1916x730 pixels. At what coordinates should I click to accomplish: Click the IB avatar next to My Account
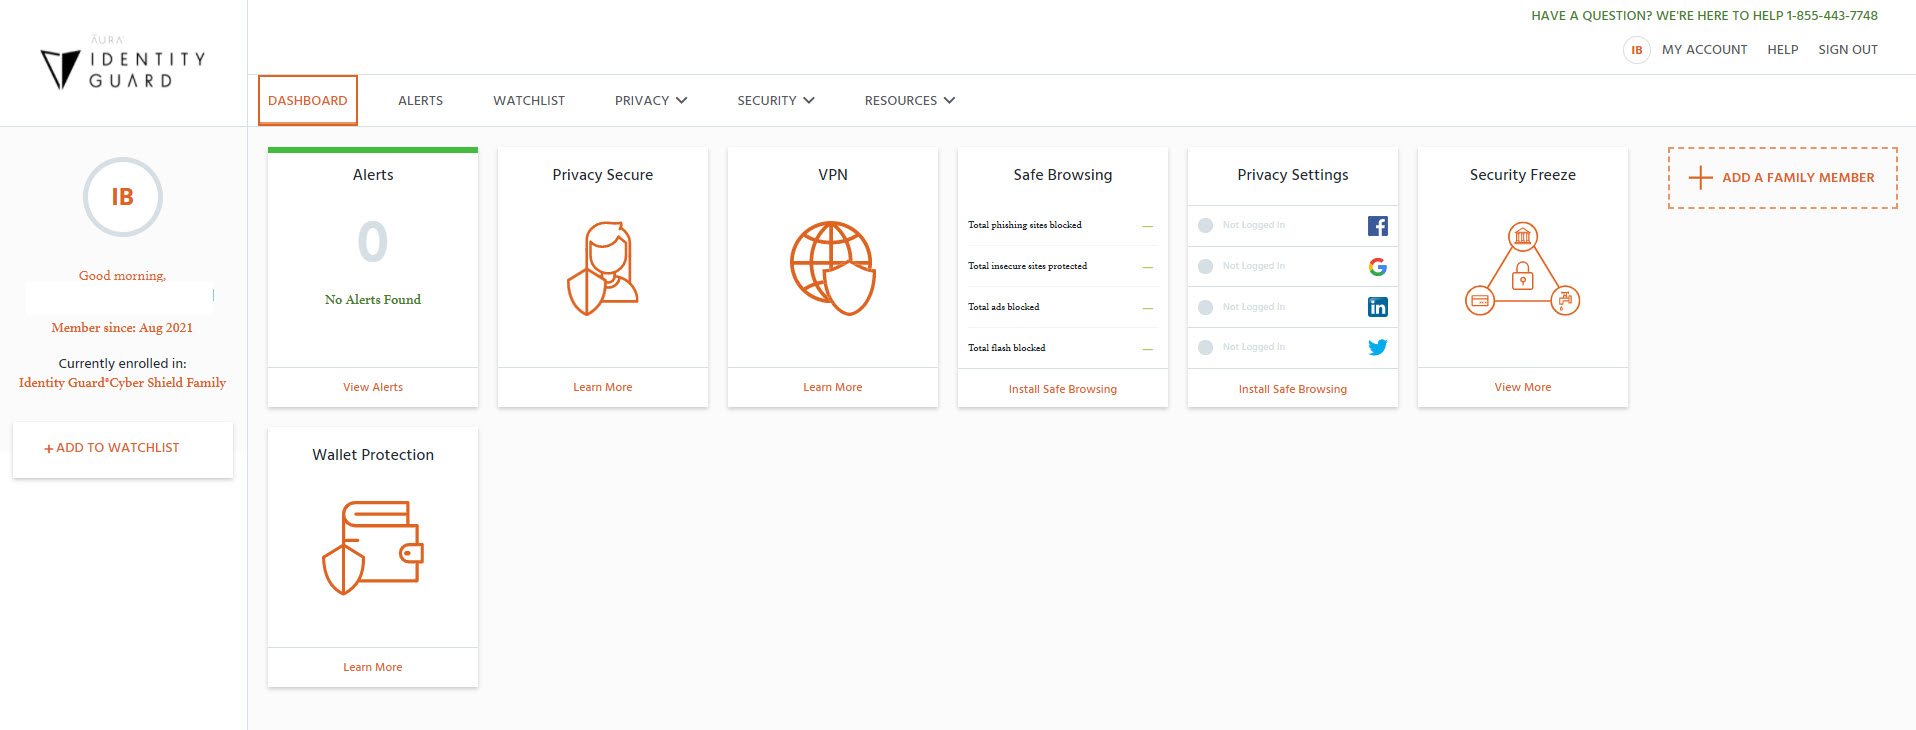pyautogui.click(x=1636, y=50)
